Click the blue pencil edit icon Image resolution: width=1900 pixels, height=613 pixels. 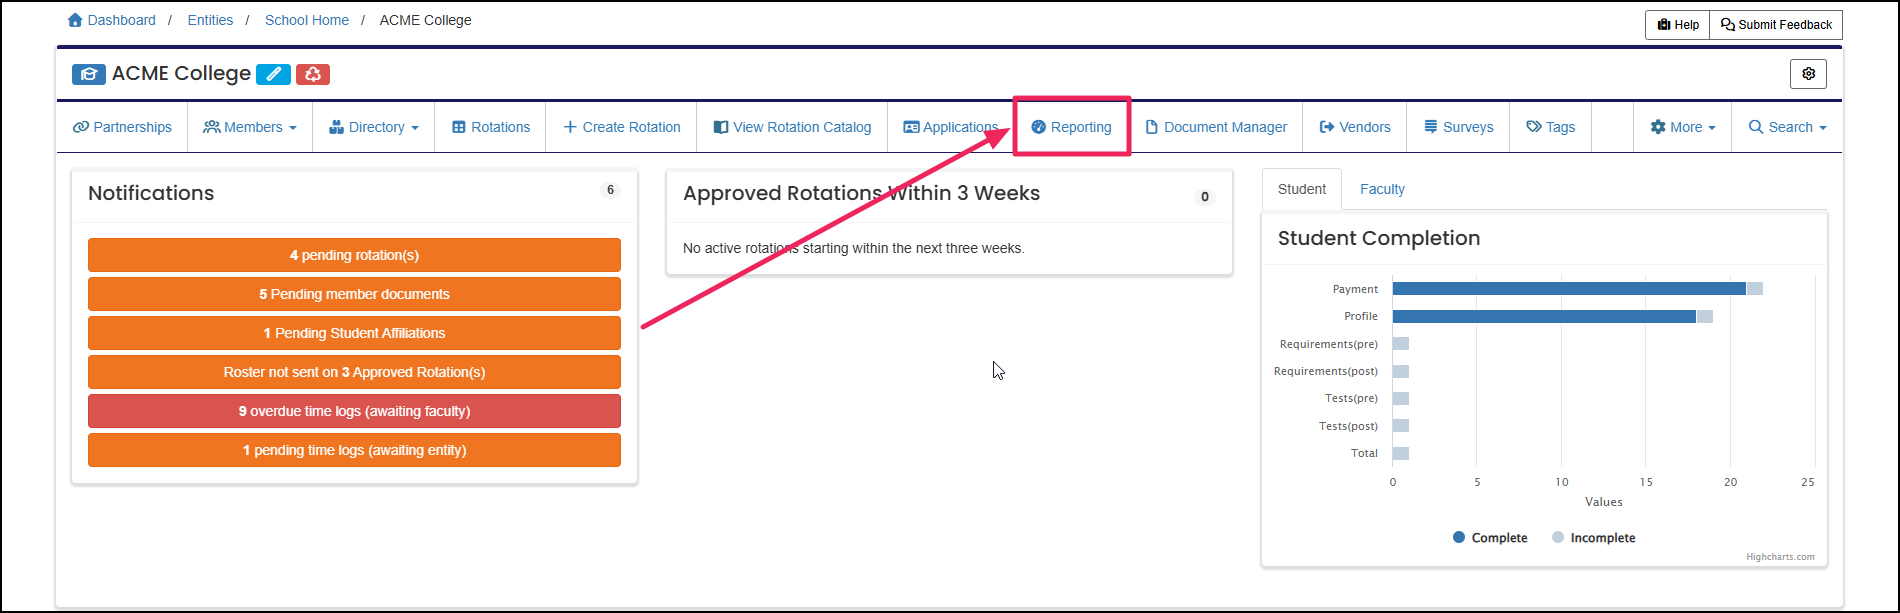273,74
